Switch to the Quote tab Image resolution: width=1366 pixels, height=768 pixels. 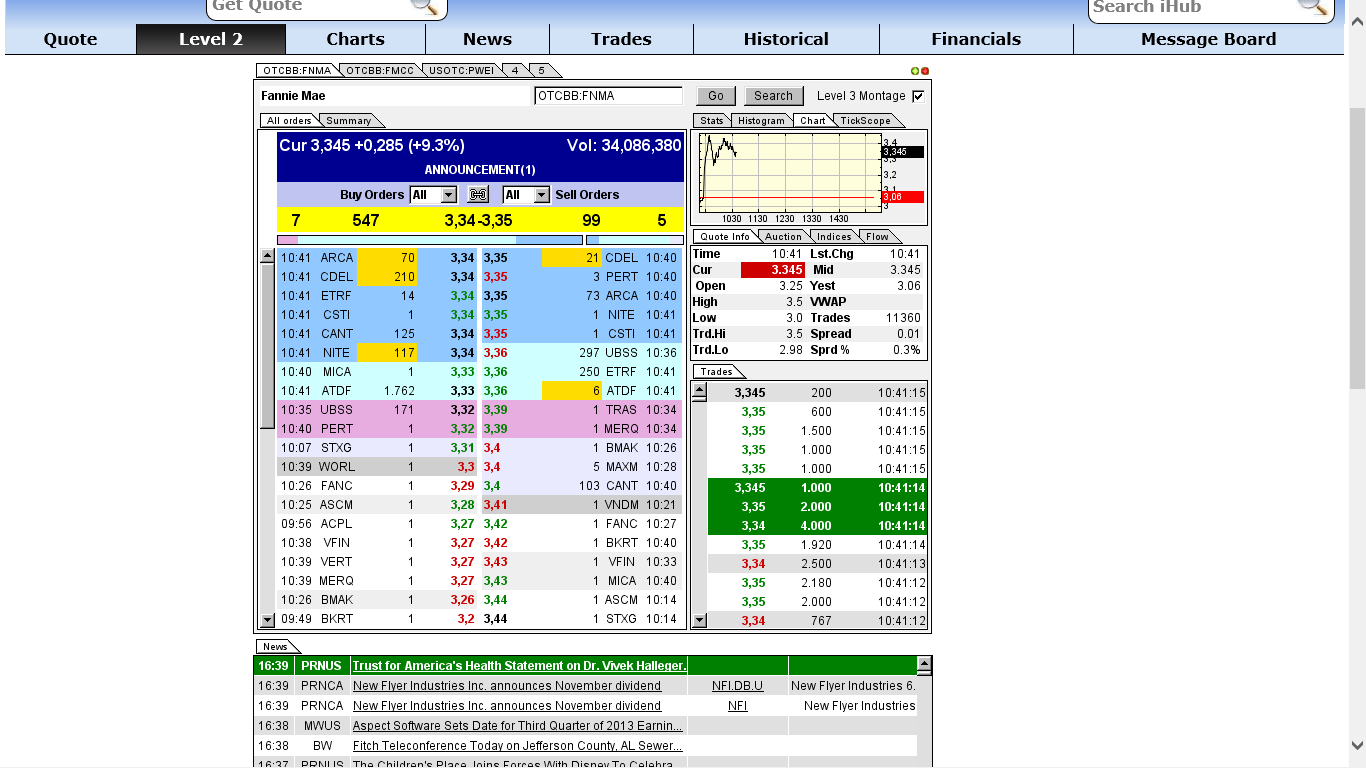[x=70, y=39]
